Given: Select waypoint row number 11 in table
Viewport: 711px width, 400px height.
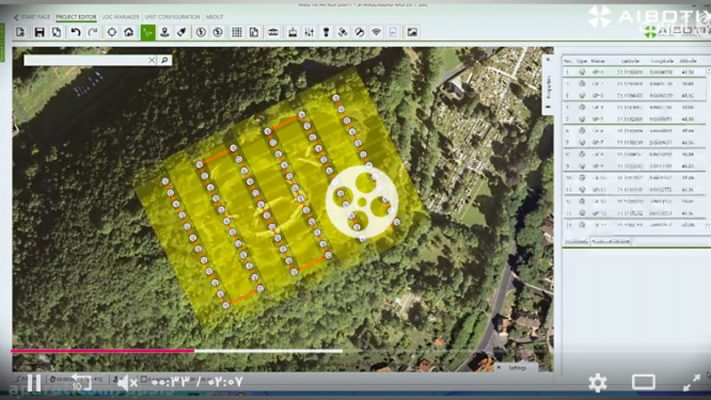Looking at the screenshot, I should [634, 190].
